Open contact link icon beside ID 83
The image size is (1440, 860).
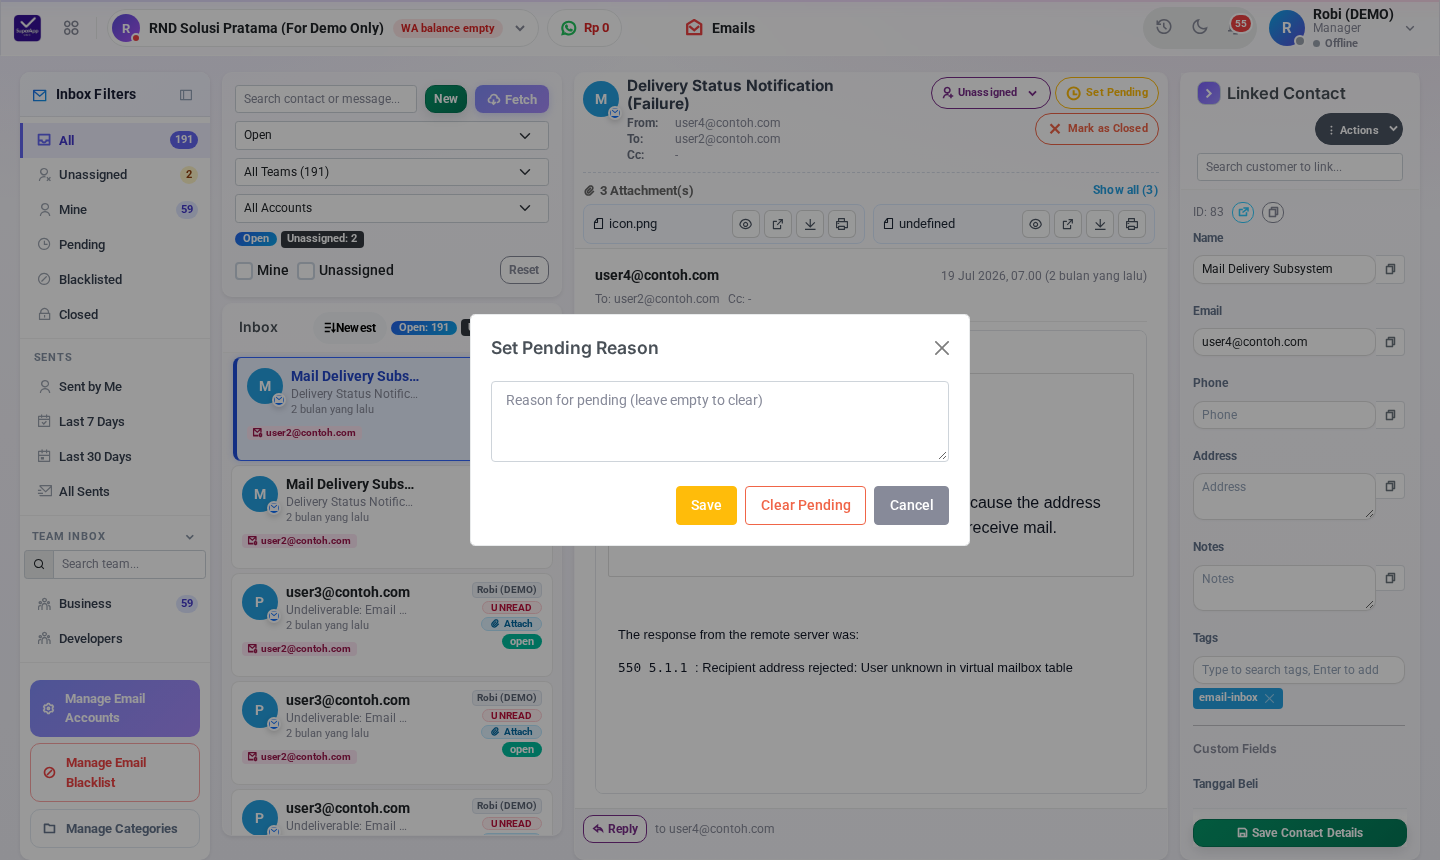click(x=1243, y=212)
